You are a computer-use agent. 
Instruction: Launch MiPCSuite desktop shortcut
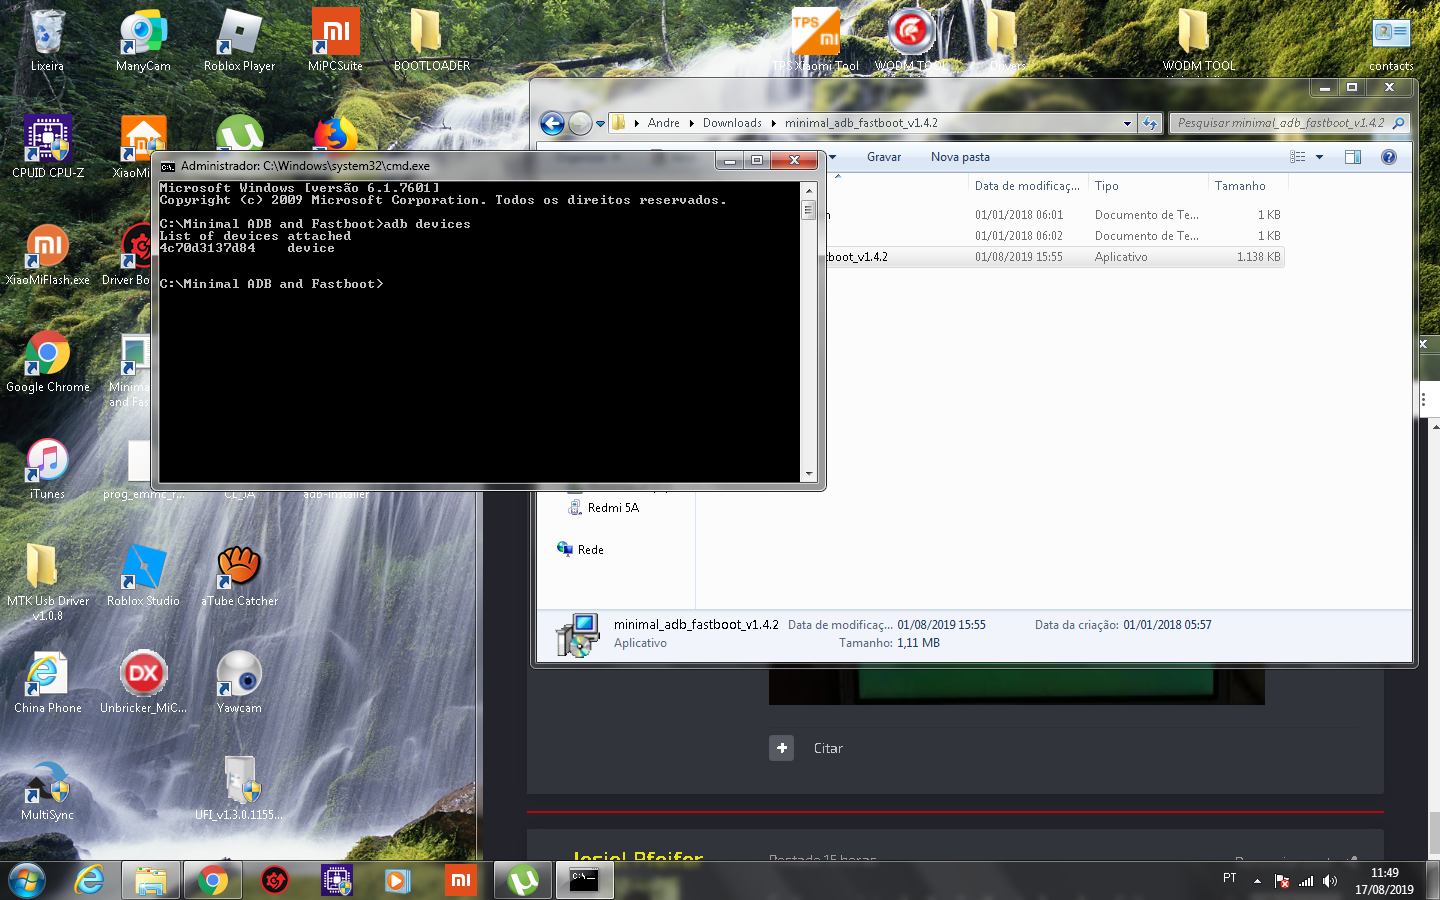pyautogui.click(x=335, y=40)
